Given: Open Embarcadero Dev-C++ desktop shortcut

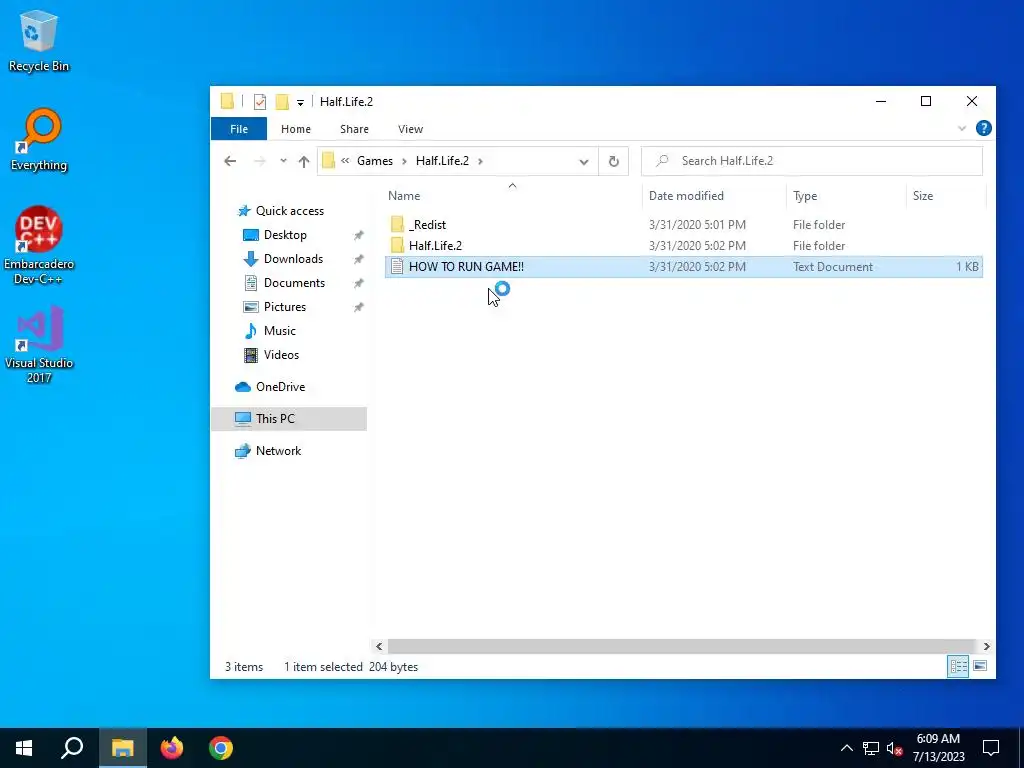Looking at the screenshot, I should click(x=39, y=246).
